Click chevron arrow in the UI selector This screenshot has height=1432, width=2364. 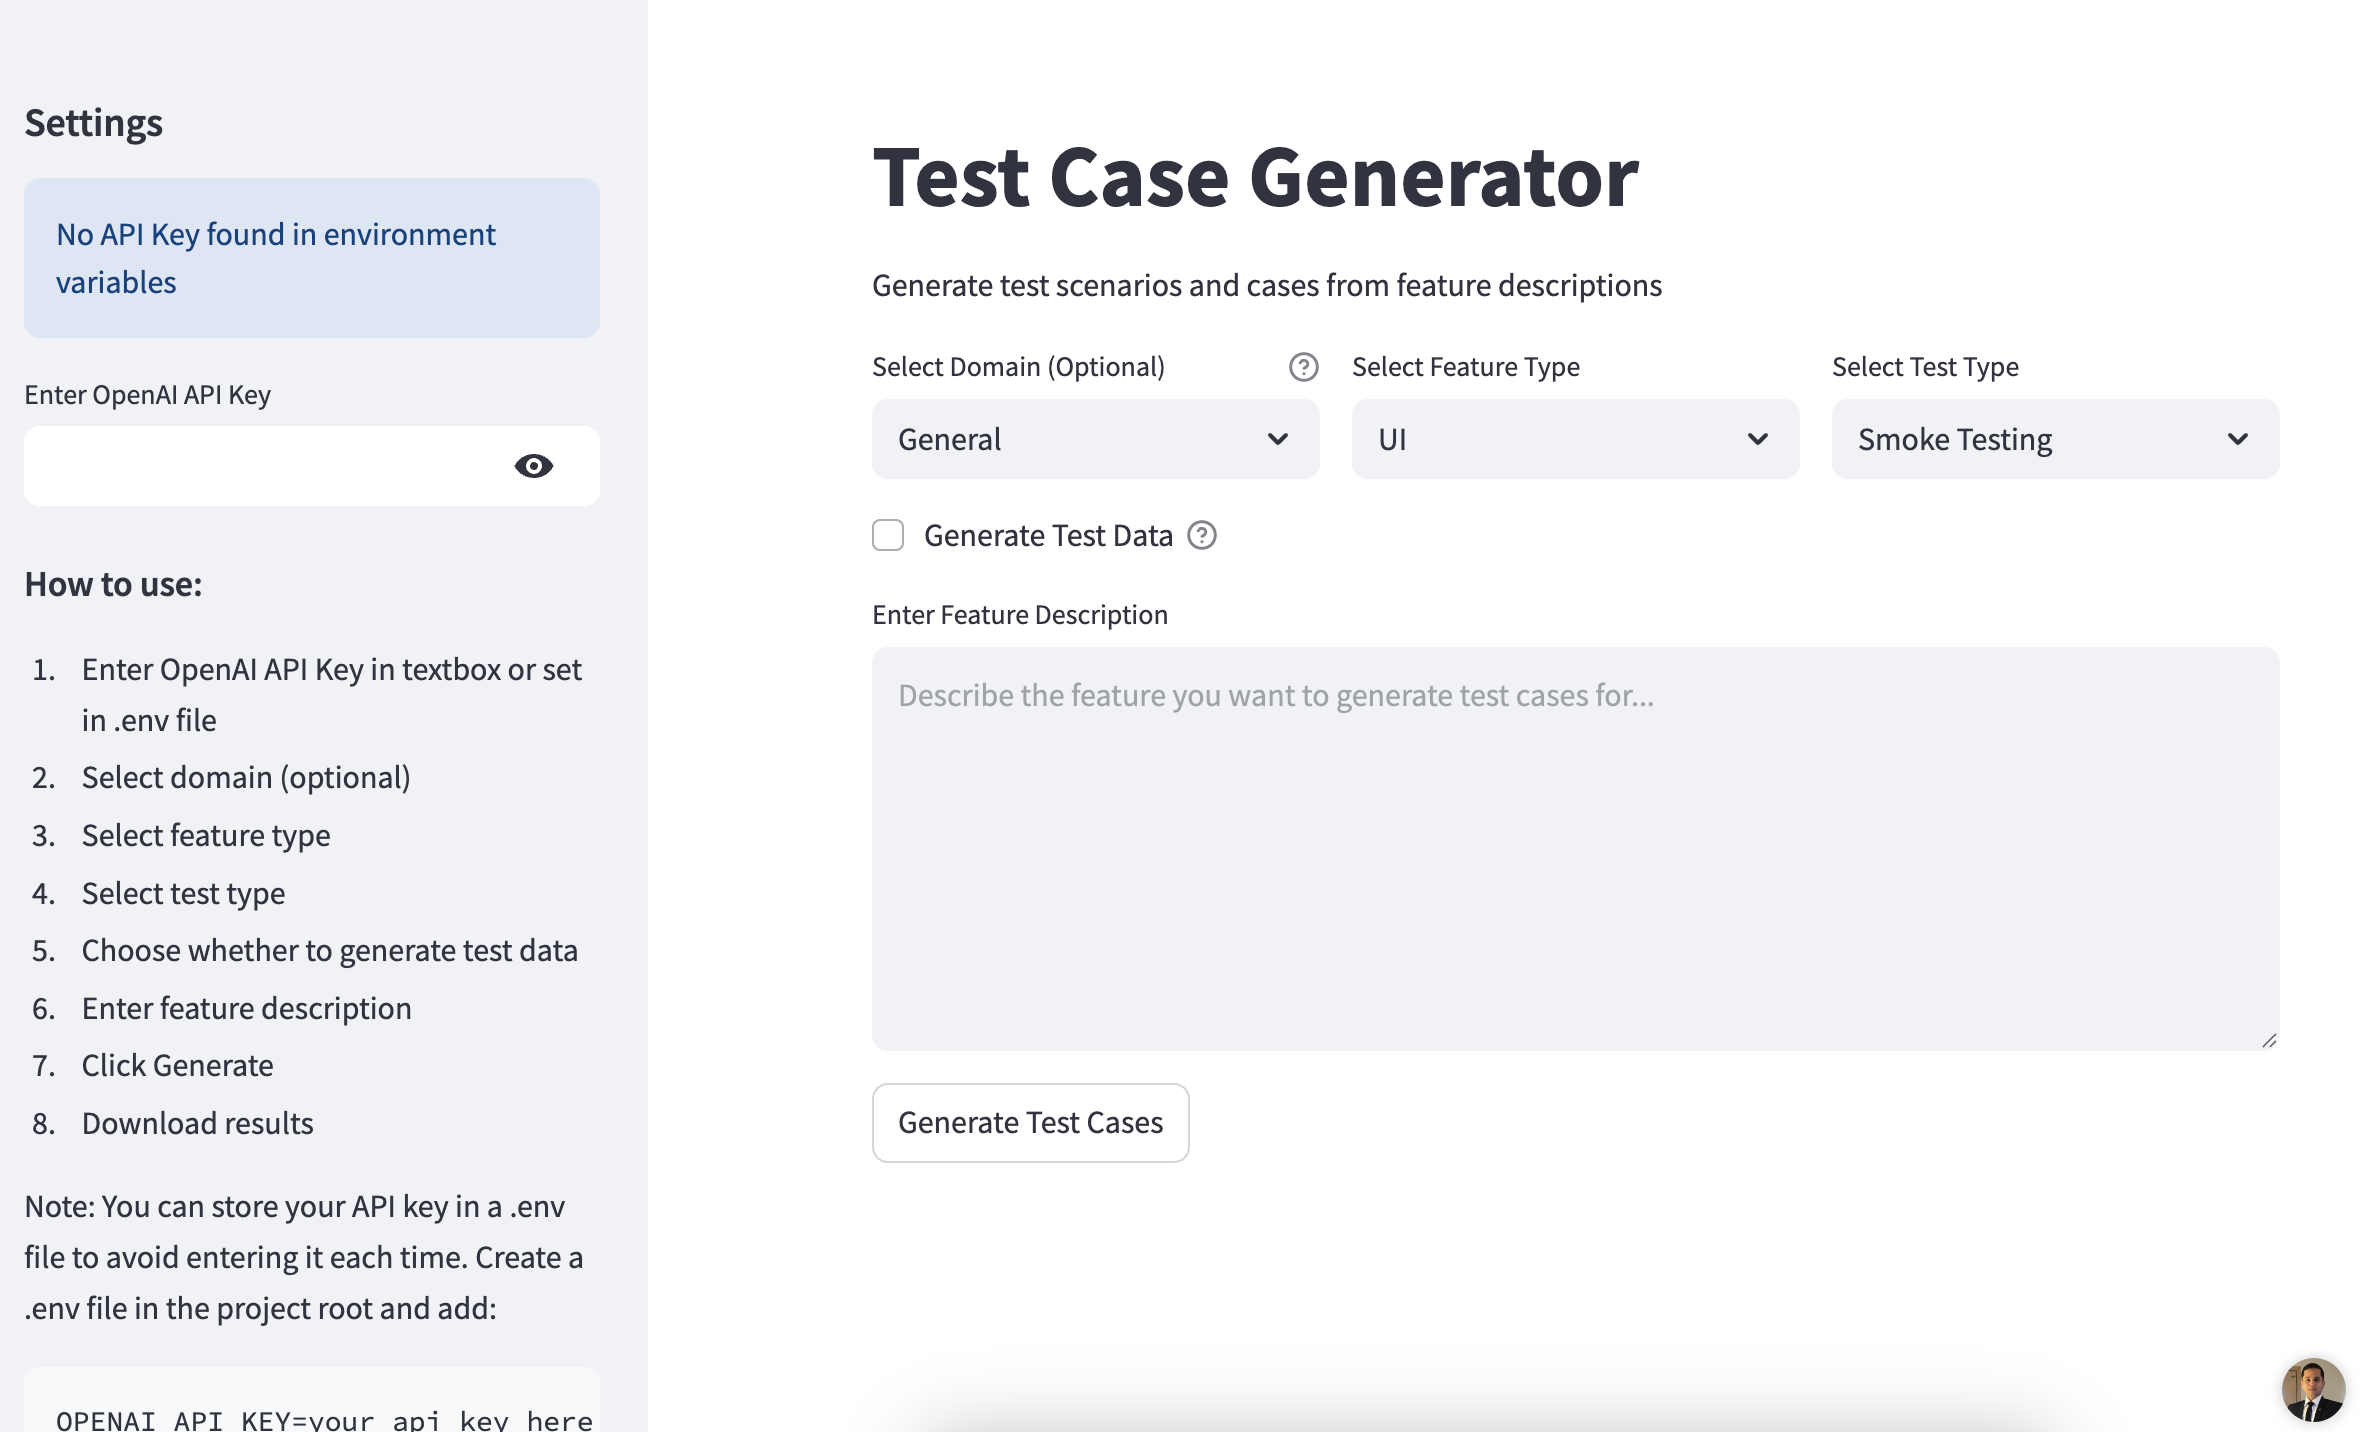point(1757,439)
